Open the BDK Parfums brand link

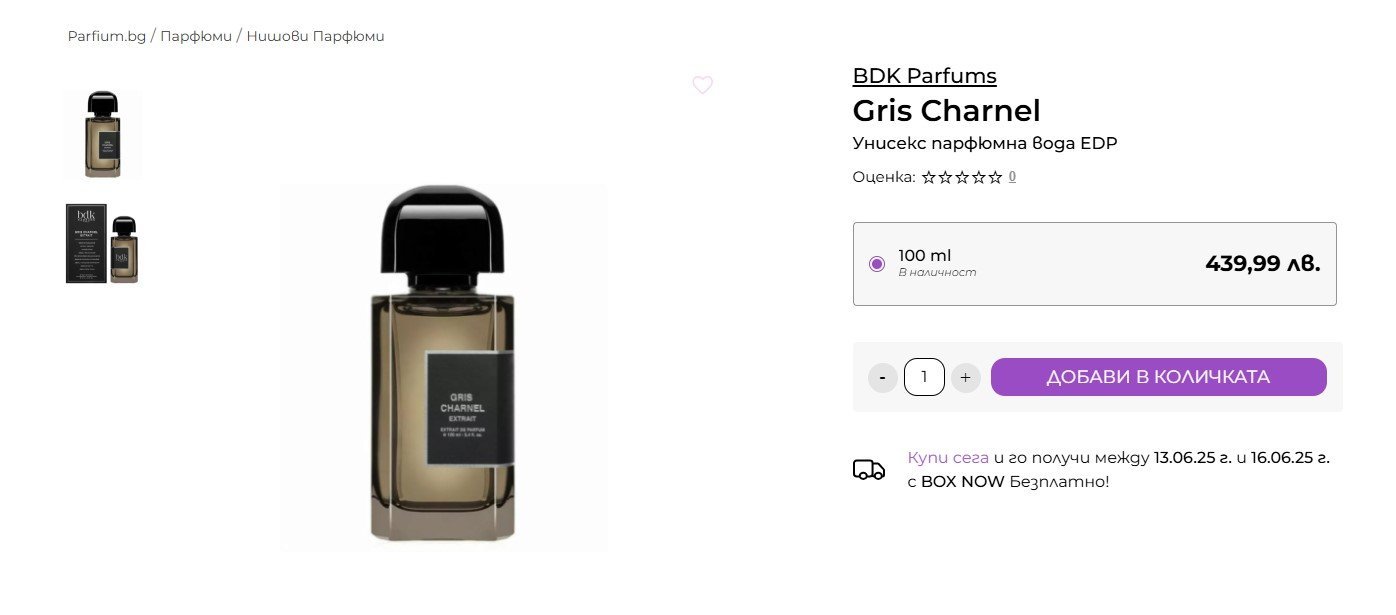point(924,75)
